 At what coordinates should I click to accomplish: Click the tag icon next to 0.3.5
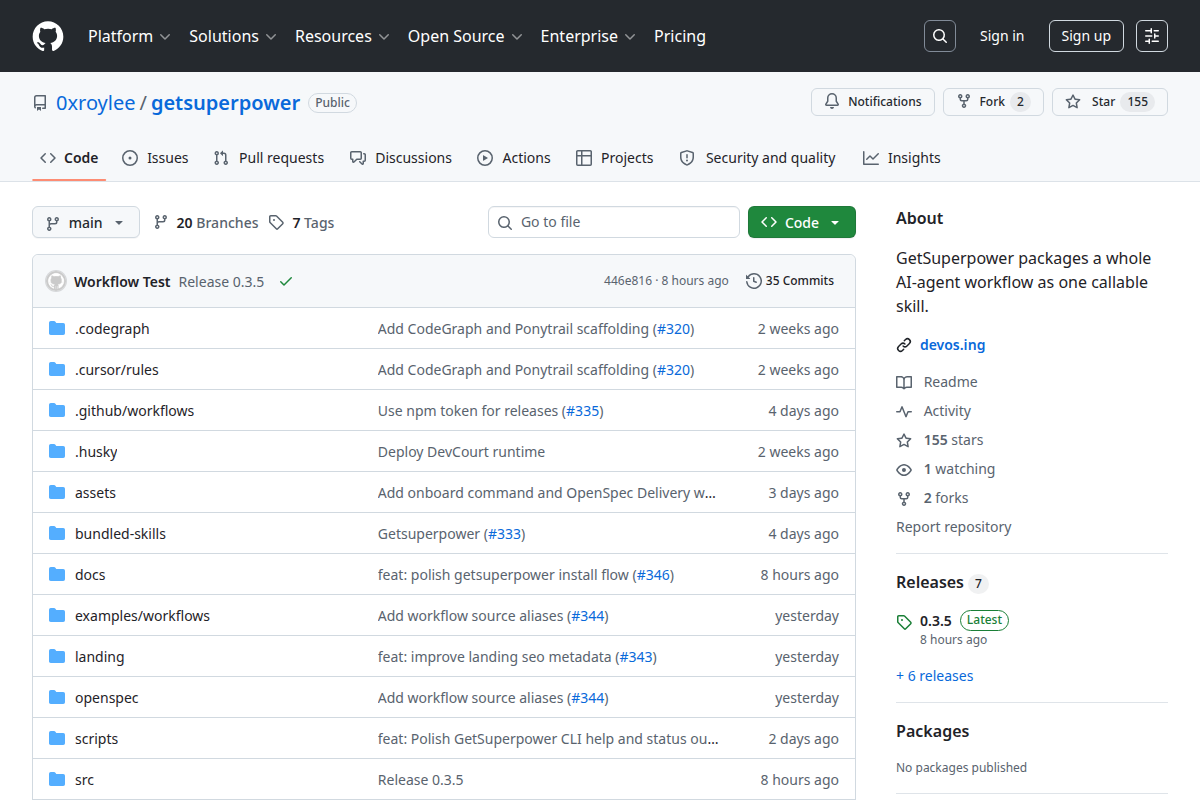904,621
